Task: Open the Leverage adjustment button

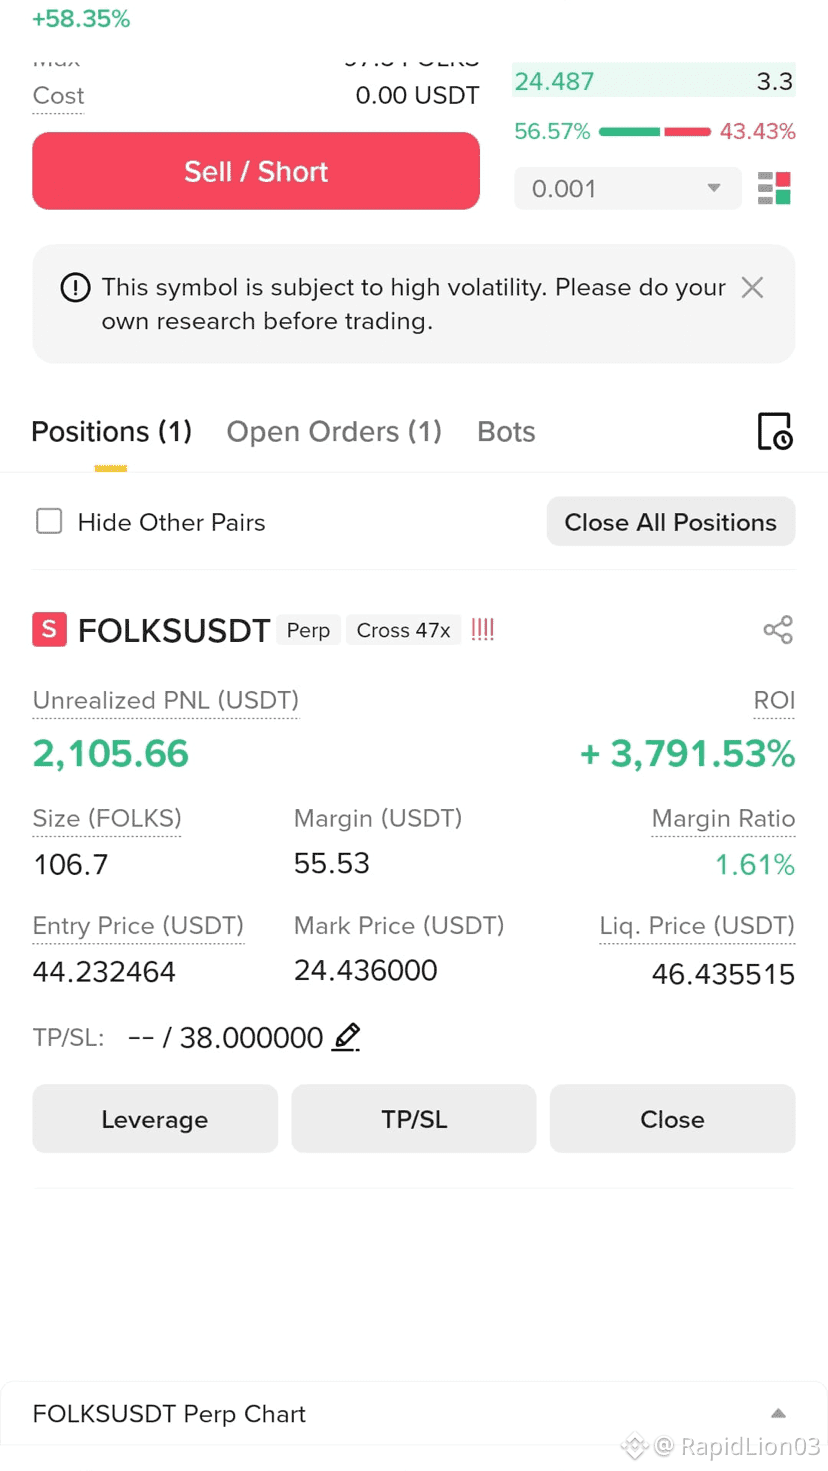Action: (x=155, y=1119)
